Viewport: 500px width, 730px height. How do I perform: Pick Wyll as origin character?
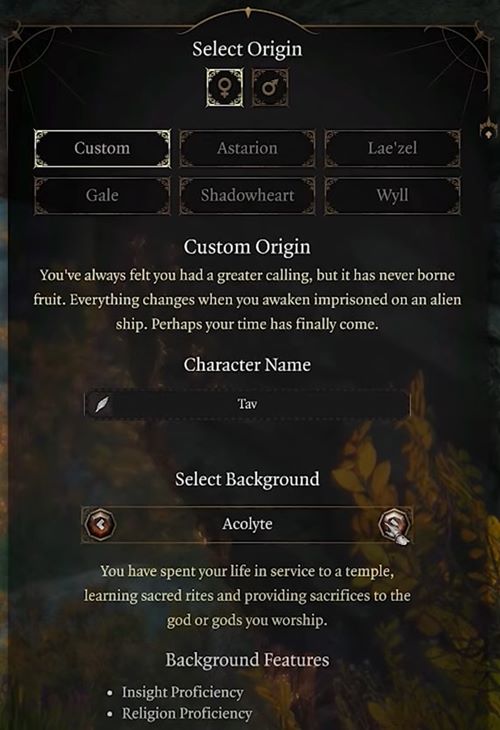coord(392,196)
